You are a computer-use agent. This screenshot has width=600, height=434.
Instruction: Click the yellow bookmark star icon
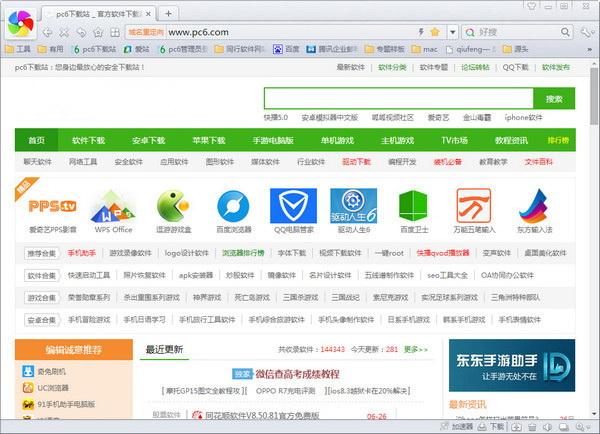pyautogui.click(x=435, y=32)
